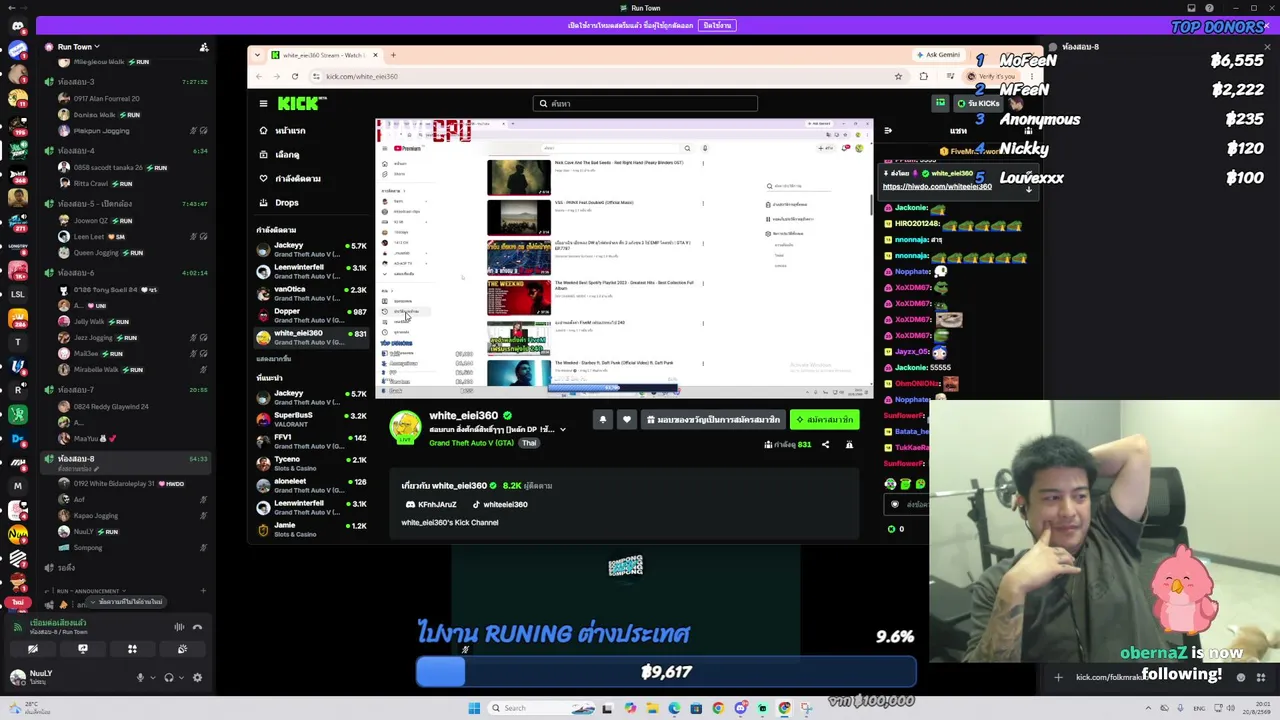Image resolution: width=1280 pixels, height=720 pixels.
Task: Click white_eiei360 channel avatar
Action: click(x=405, y=428)
